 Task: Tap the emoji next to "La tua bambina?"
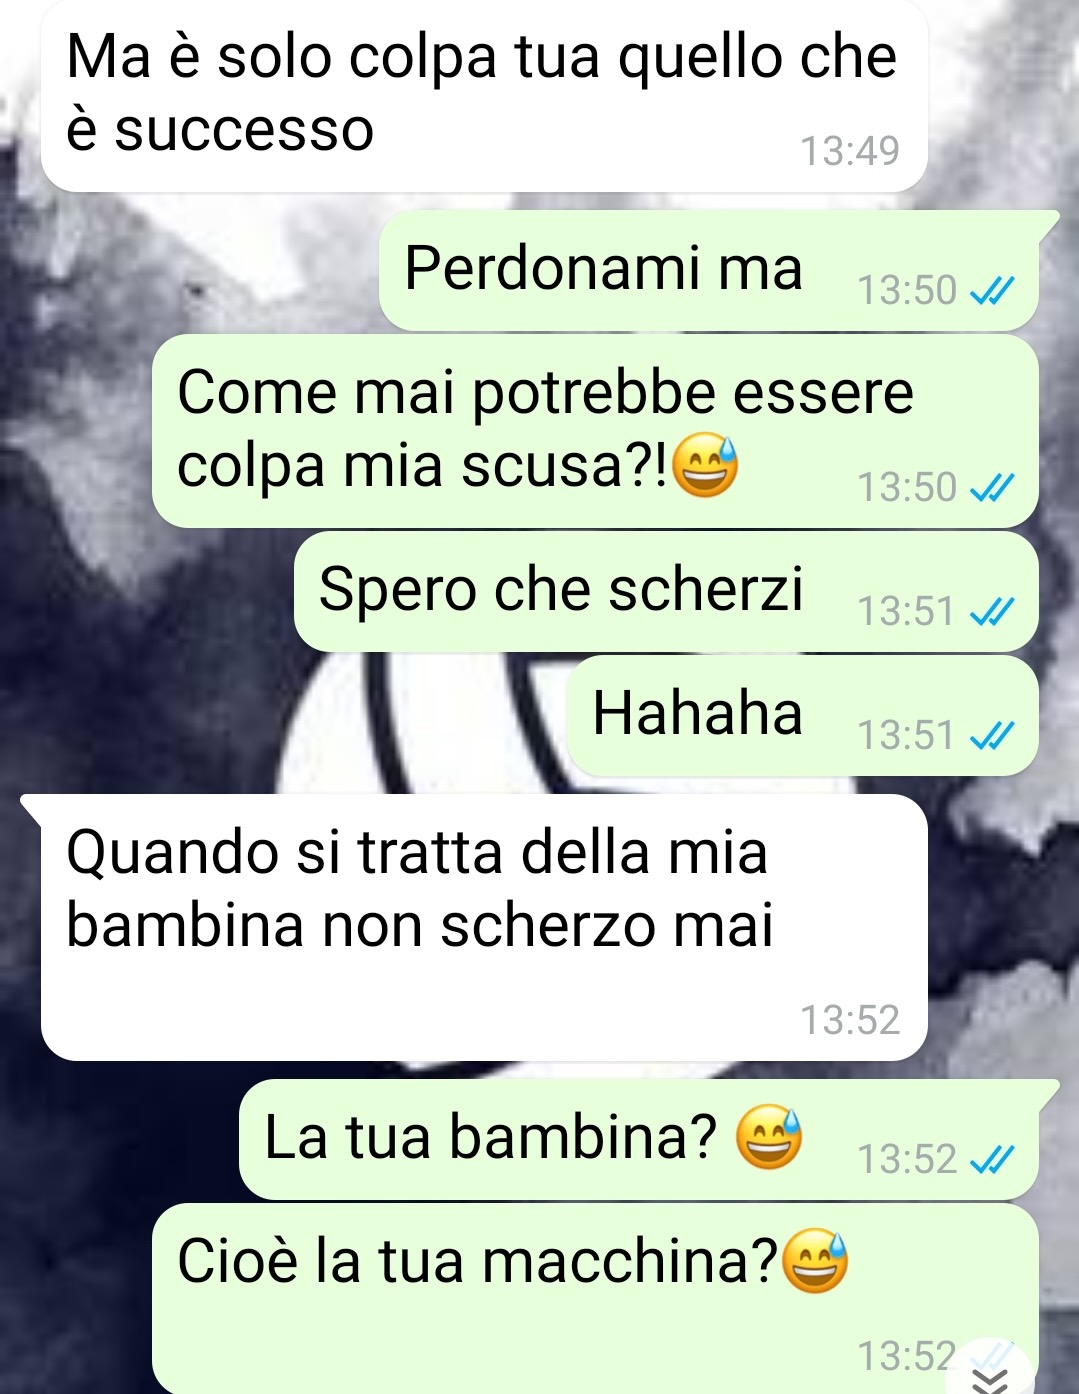[x=769, y=1138]
